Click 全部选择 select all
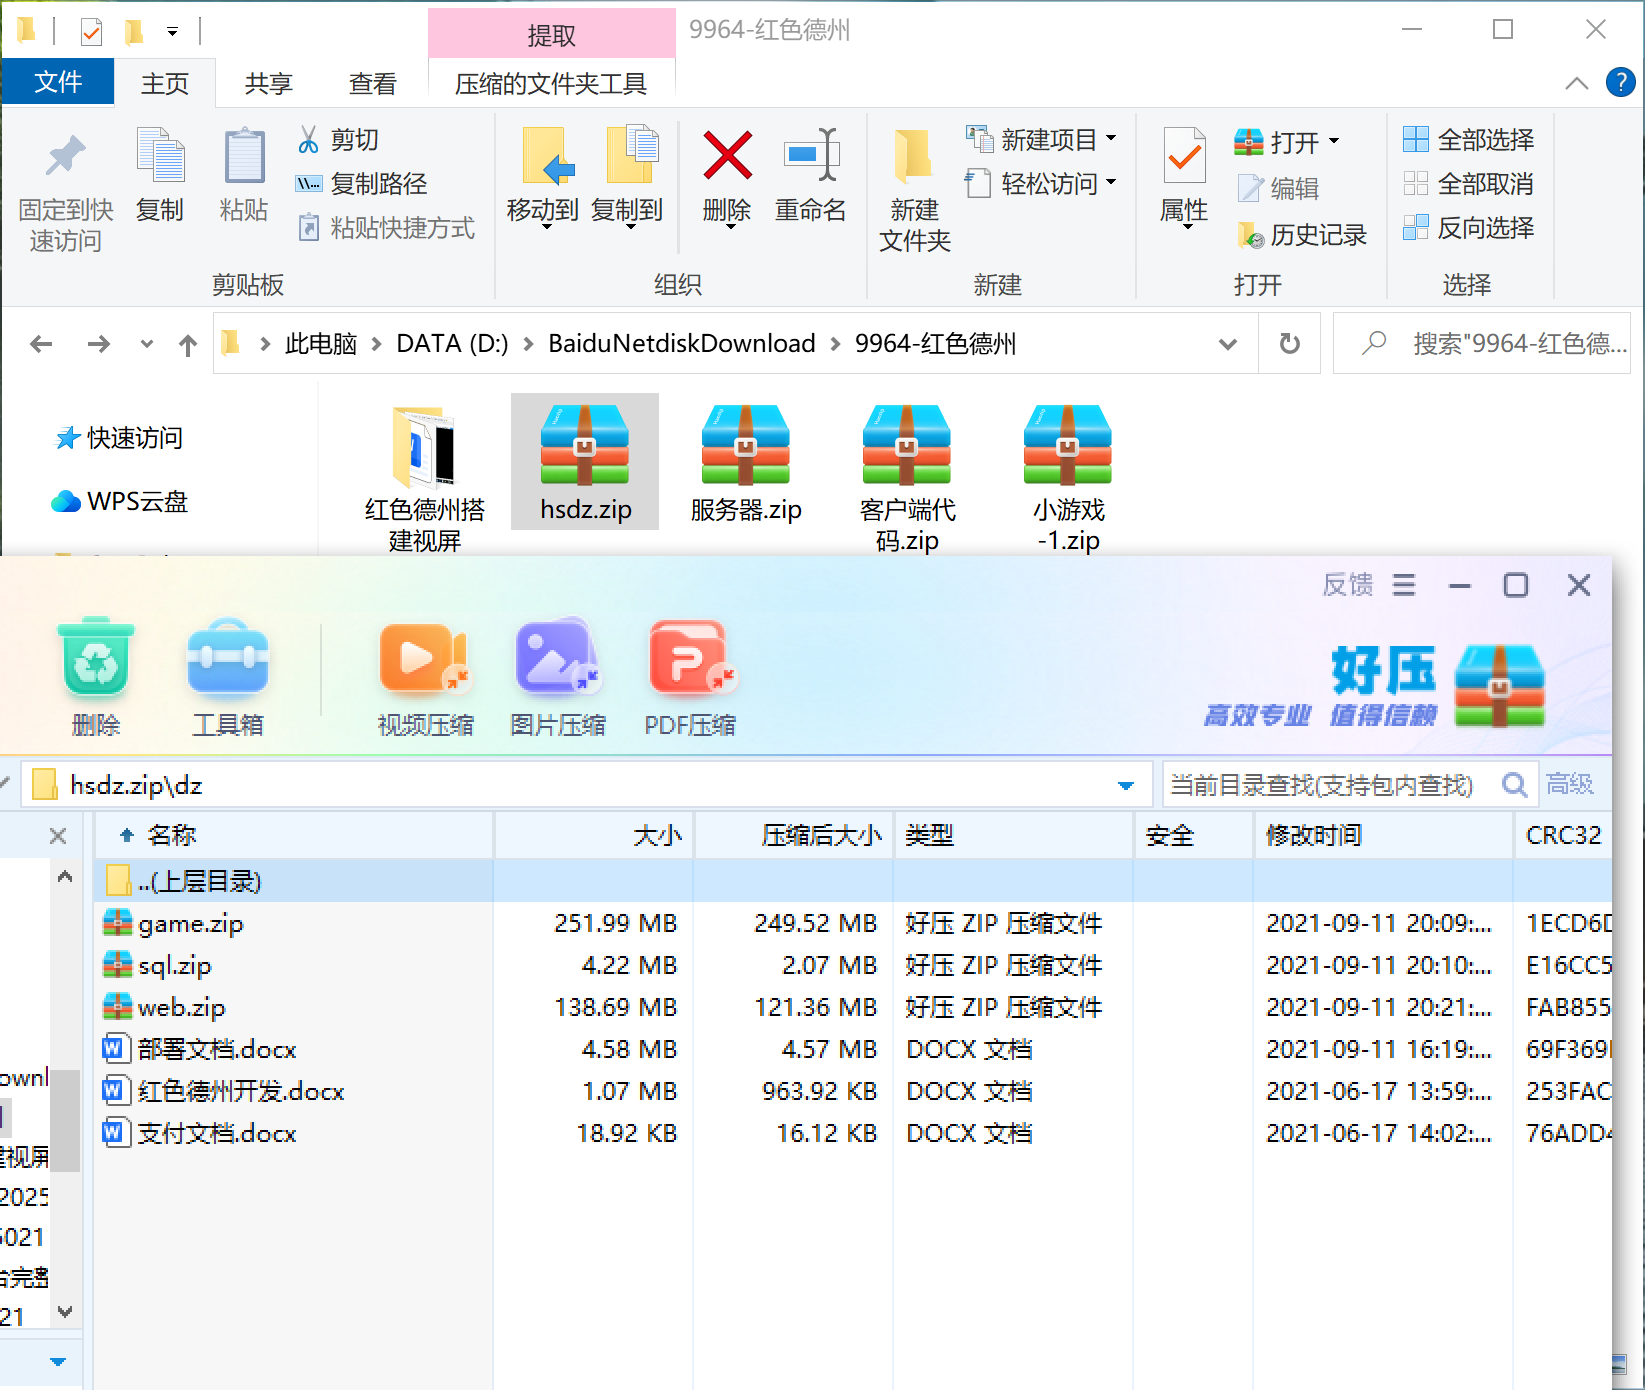Screen dimensions: 1645x1390 (1469, 140)
